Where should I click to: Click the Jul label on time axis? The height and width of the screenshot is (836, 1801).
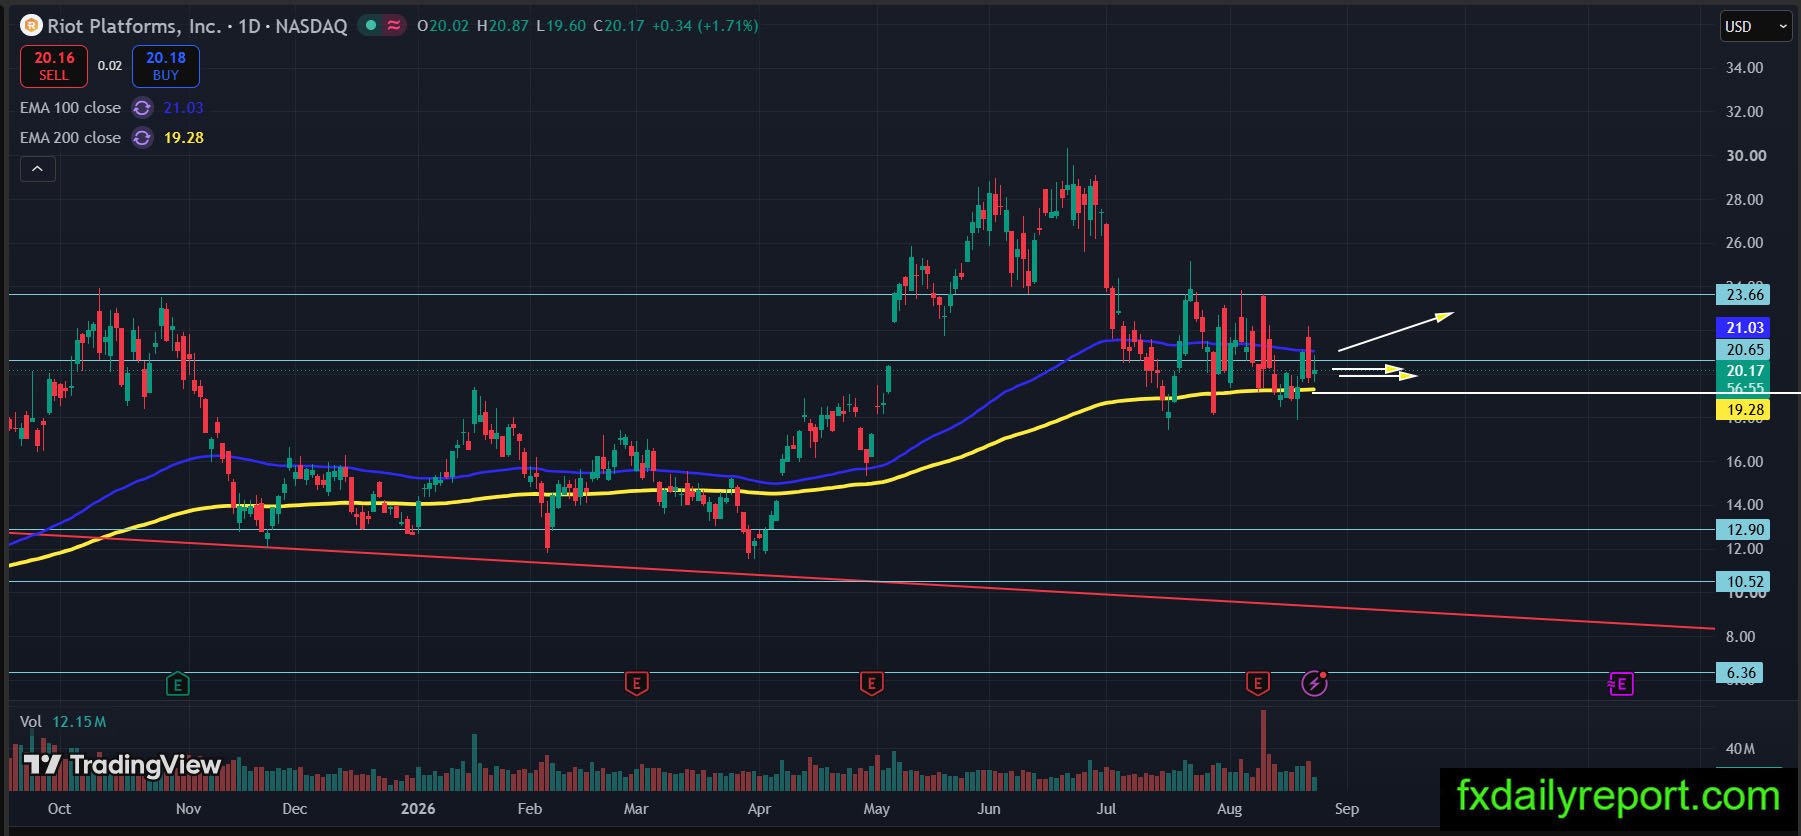point(1106,809)
